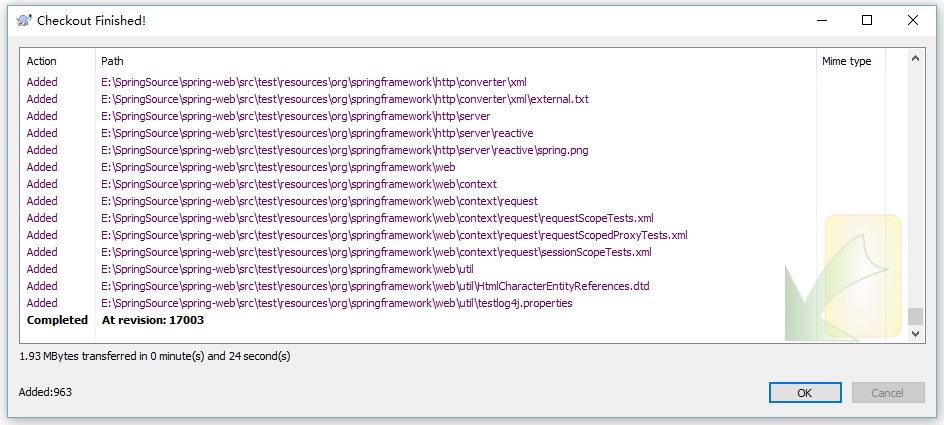Click the TortoiseSVN title bar icon

pos(23,20)
